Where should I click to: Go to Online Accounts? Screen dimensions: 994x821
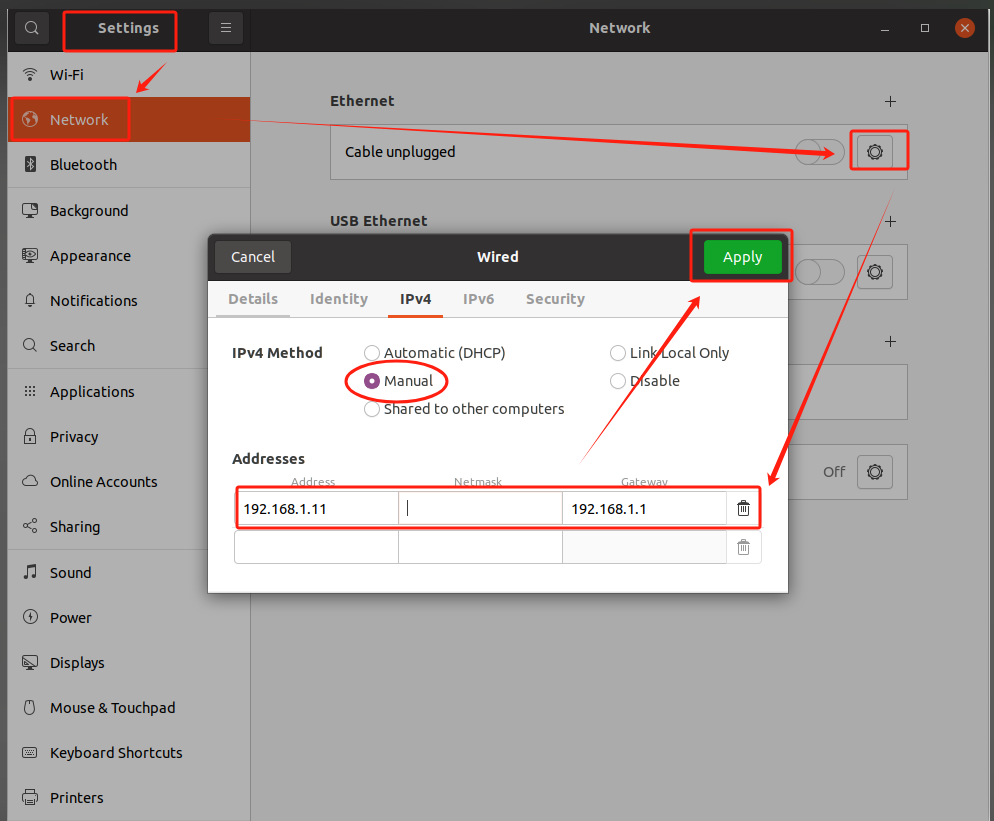(129, 482)
